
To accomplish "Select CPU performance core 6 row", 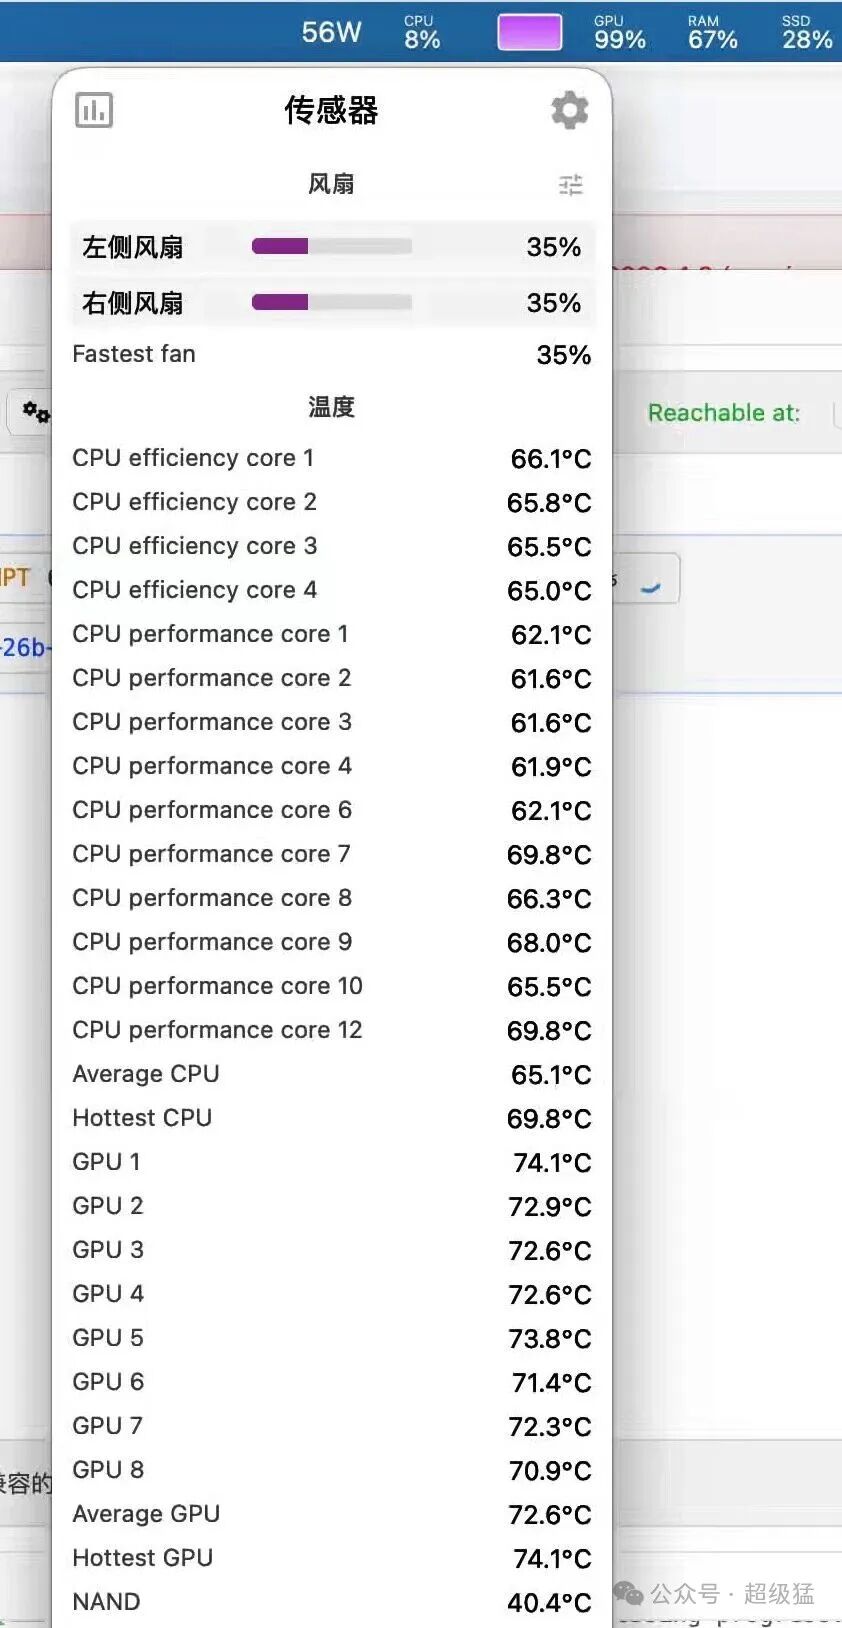I will pos(332,810).
